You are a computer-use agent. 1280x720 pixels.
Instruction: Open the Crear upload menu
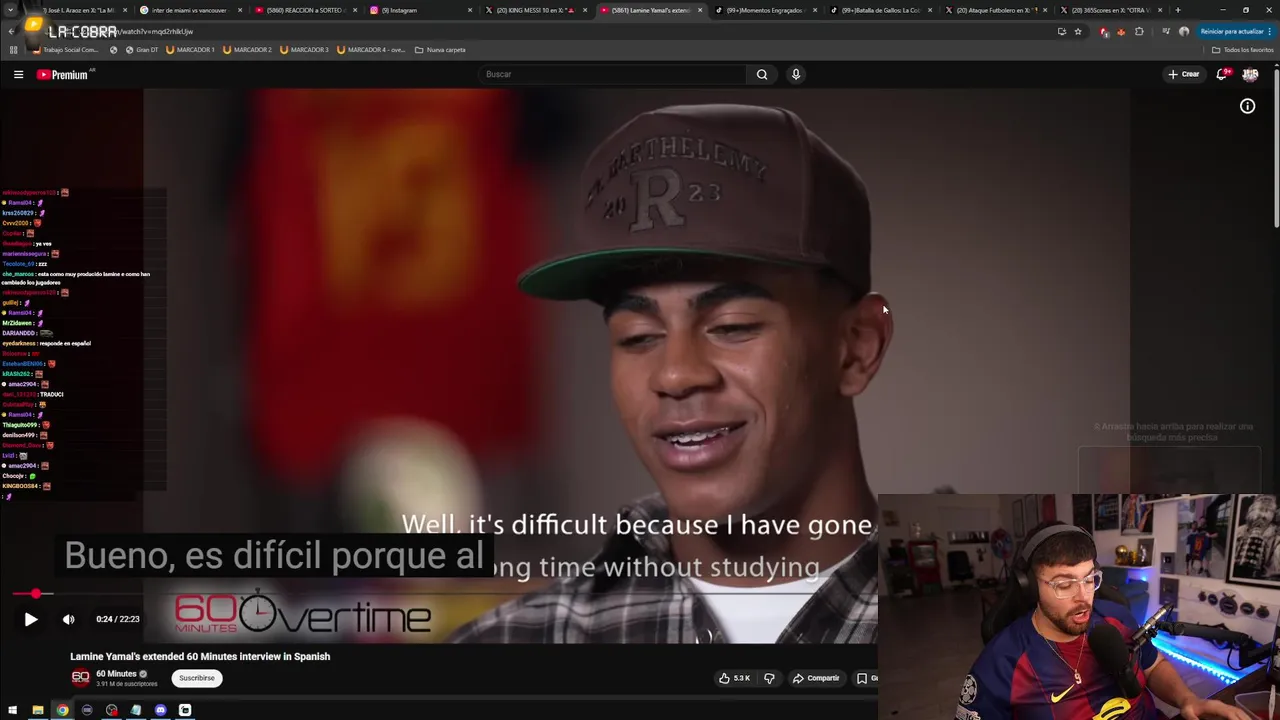pos(1184,74)
